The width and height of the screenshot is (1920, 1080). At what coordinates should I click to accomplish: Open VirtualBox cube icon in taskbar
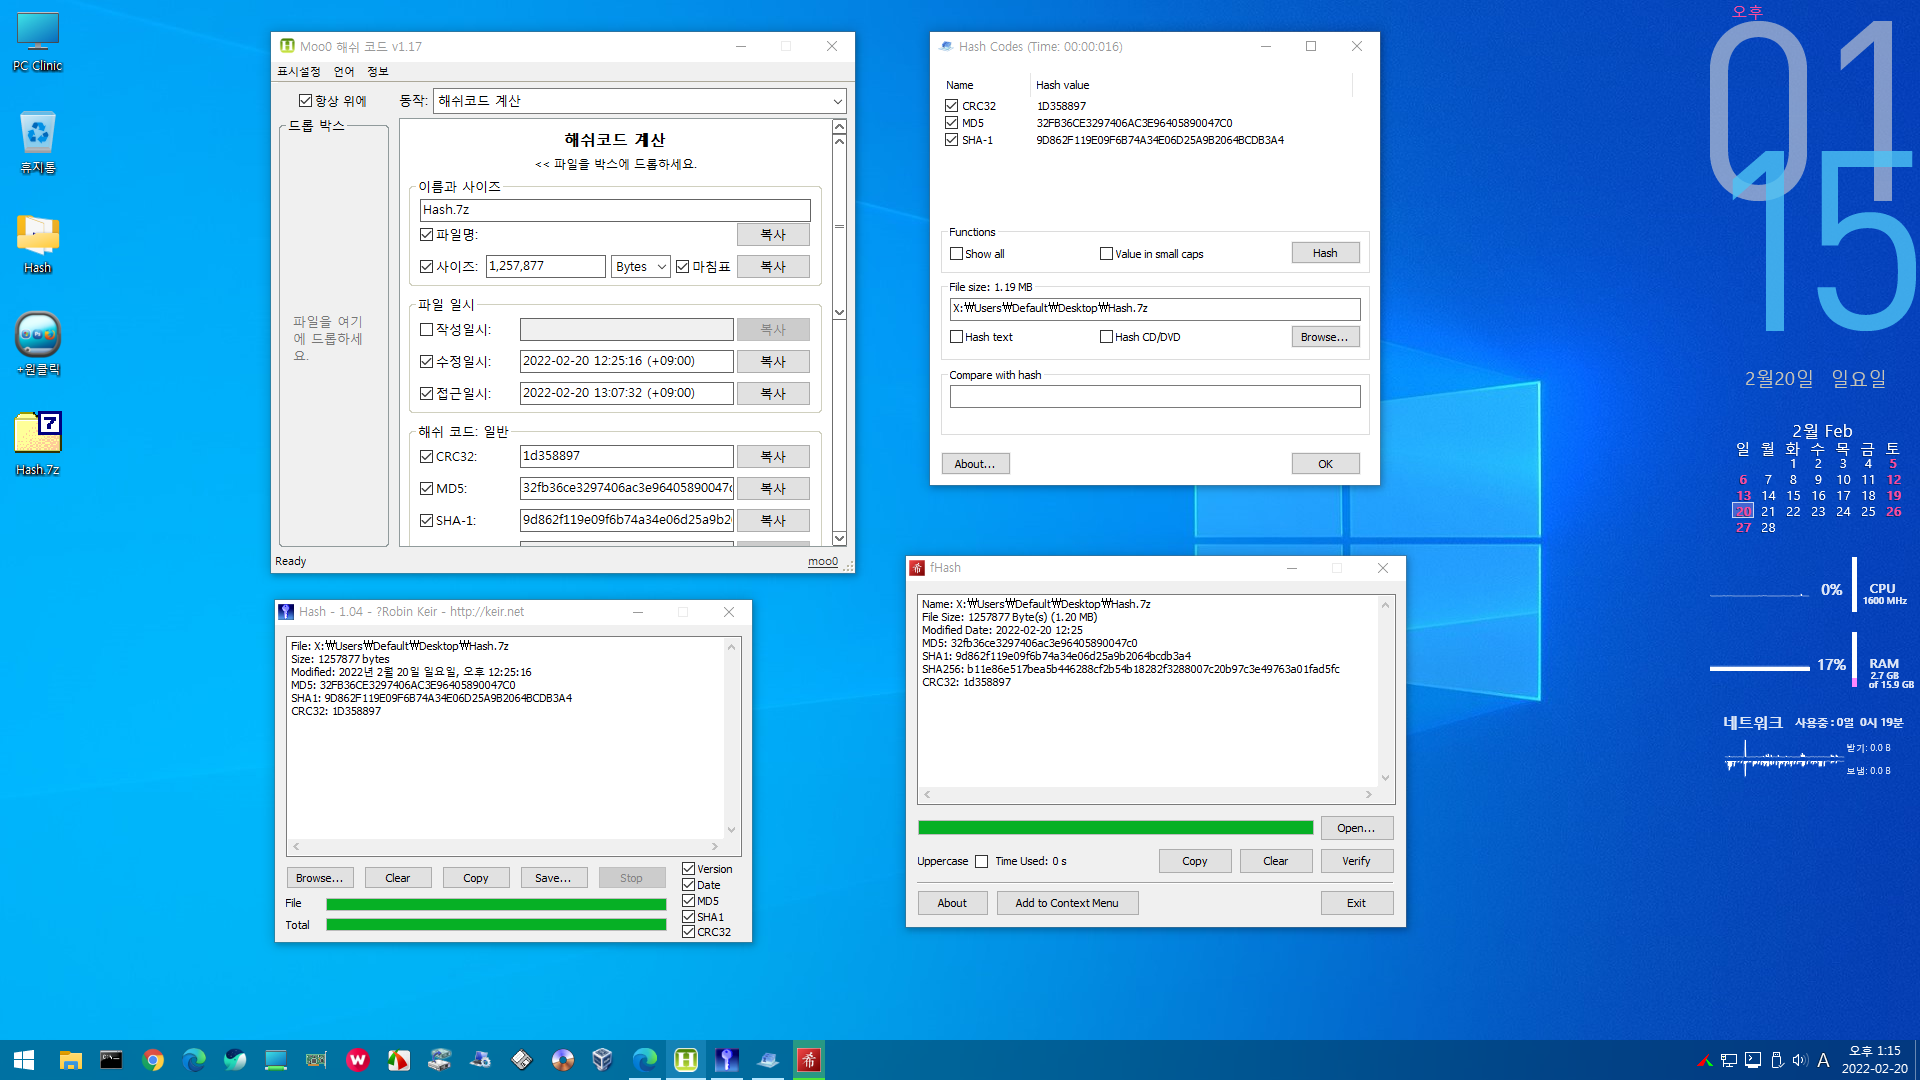[x=603, y=1060]
